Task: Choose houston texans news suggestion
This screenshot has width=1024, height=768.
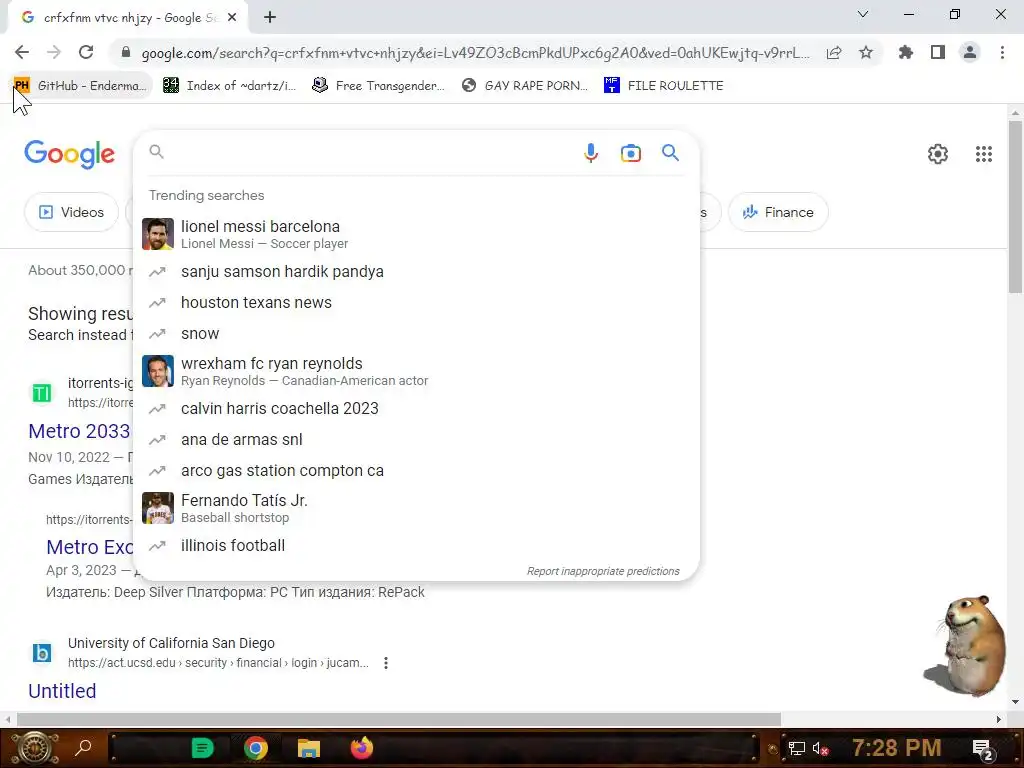Action: pyautogui.click(x=416, y=302)
